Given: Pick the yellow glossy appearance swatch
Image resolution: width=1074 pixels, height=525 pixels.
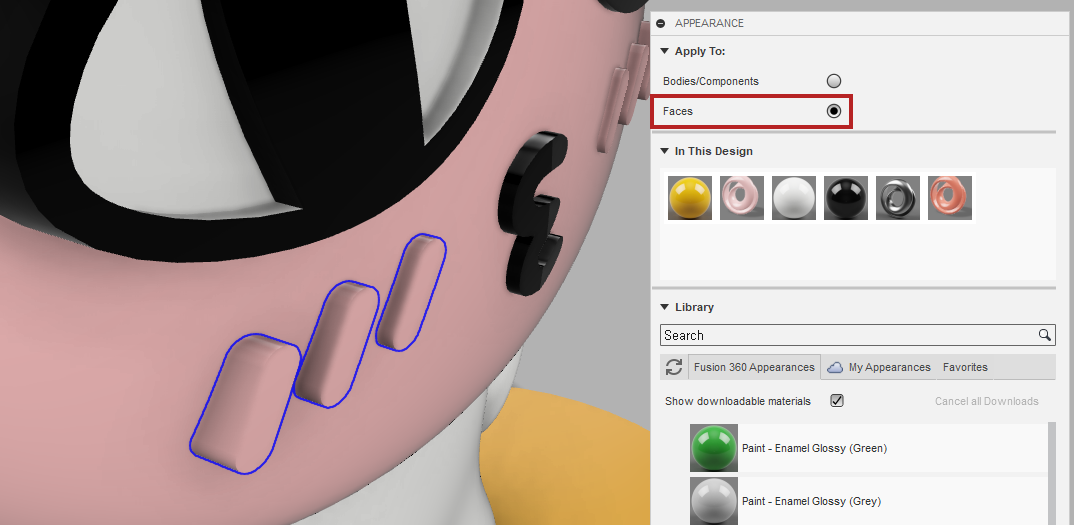Looking at the screenshot, I should click(690, 198).
